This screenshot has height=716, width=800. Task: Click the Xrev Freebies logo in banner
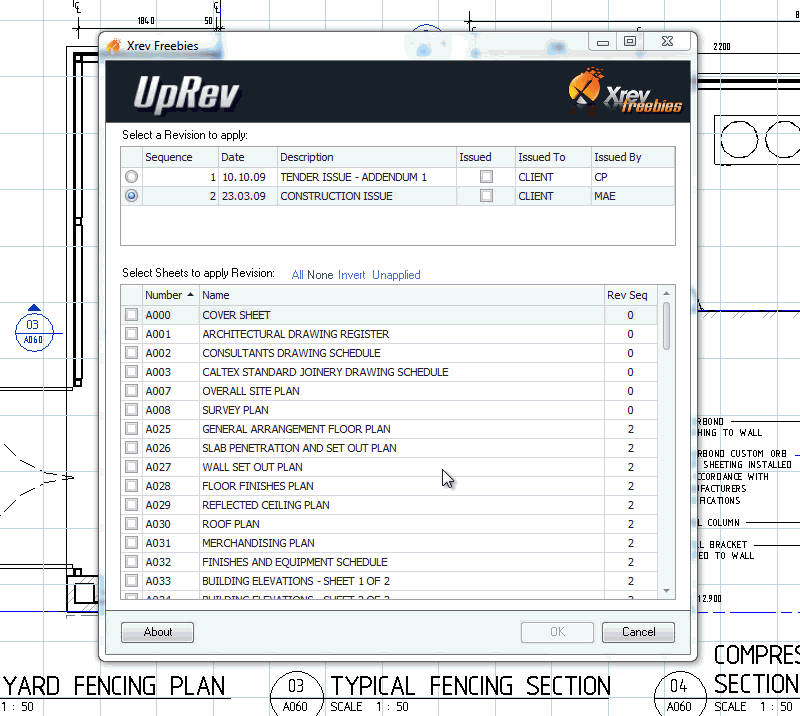[626, 93]
